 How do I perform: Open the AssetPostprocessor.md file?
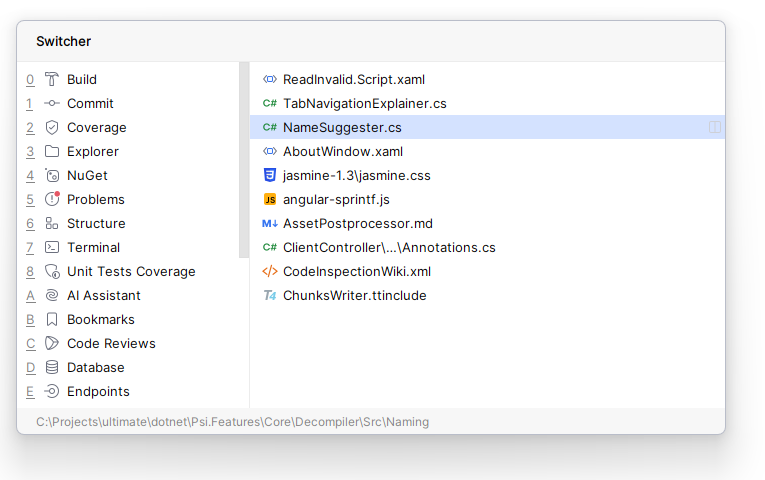(x=357, y=224)
